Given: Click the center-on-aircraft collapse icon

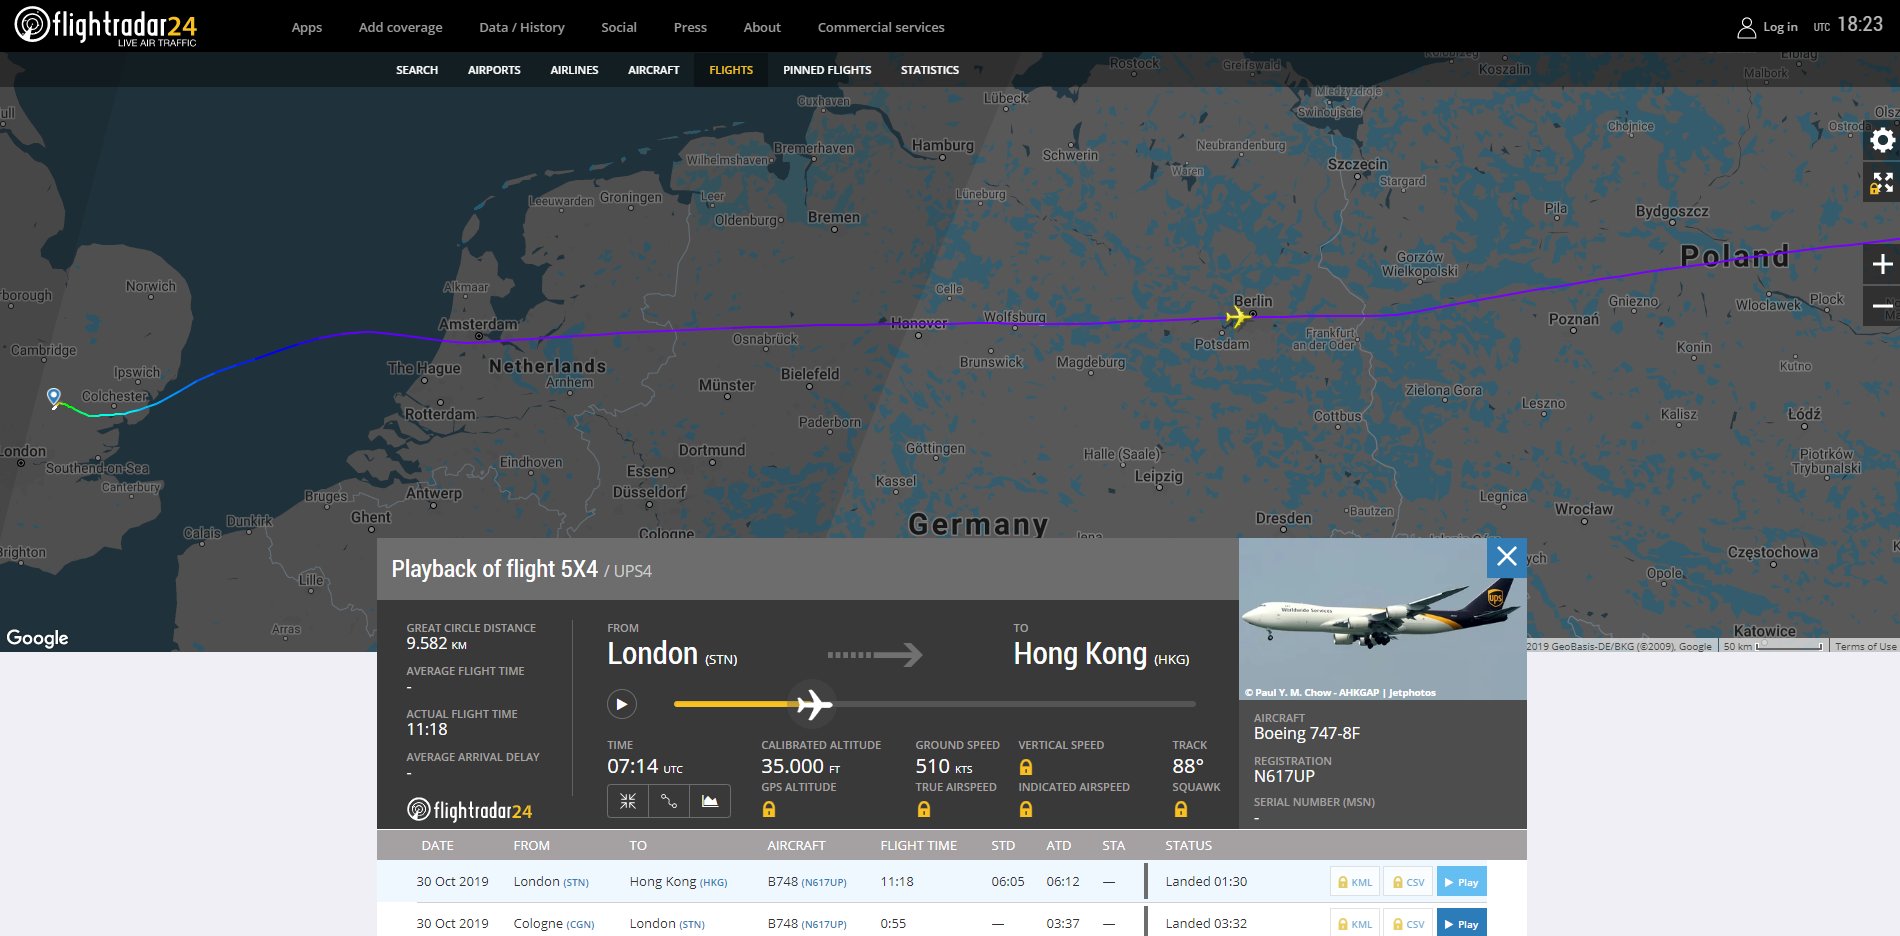Looking at the screenshot, I should coord(628,801).
